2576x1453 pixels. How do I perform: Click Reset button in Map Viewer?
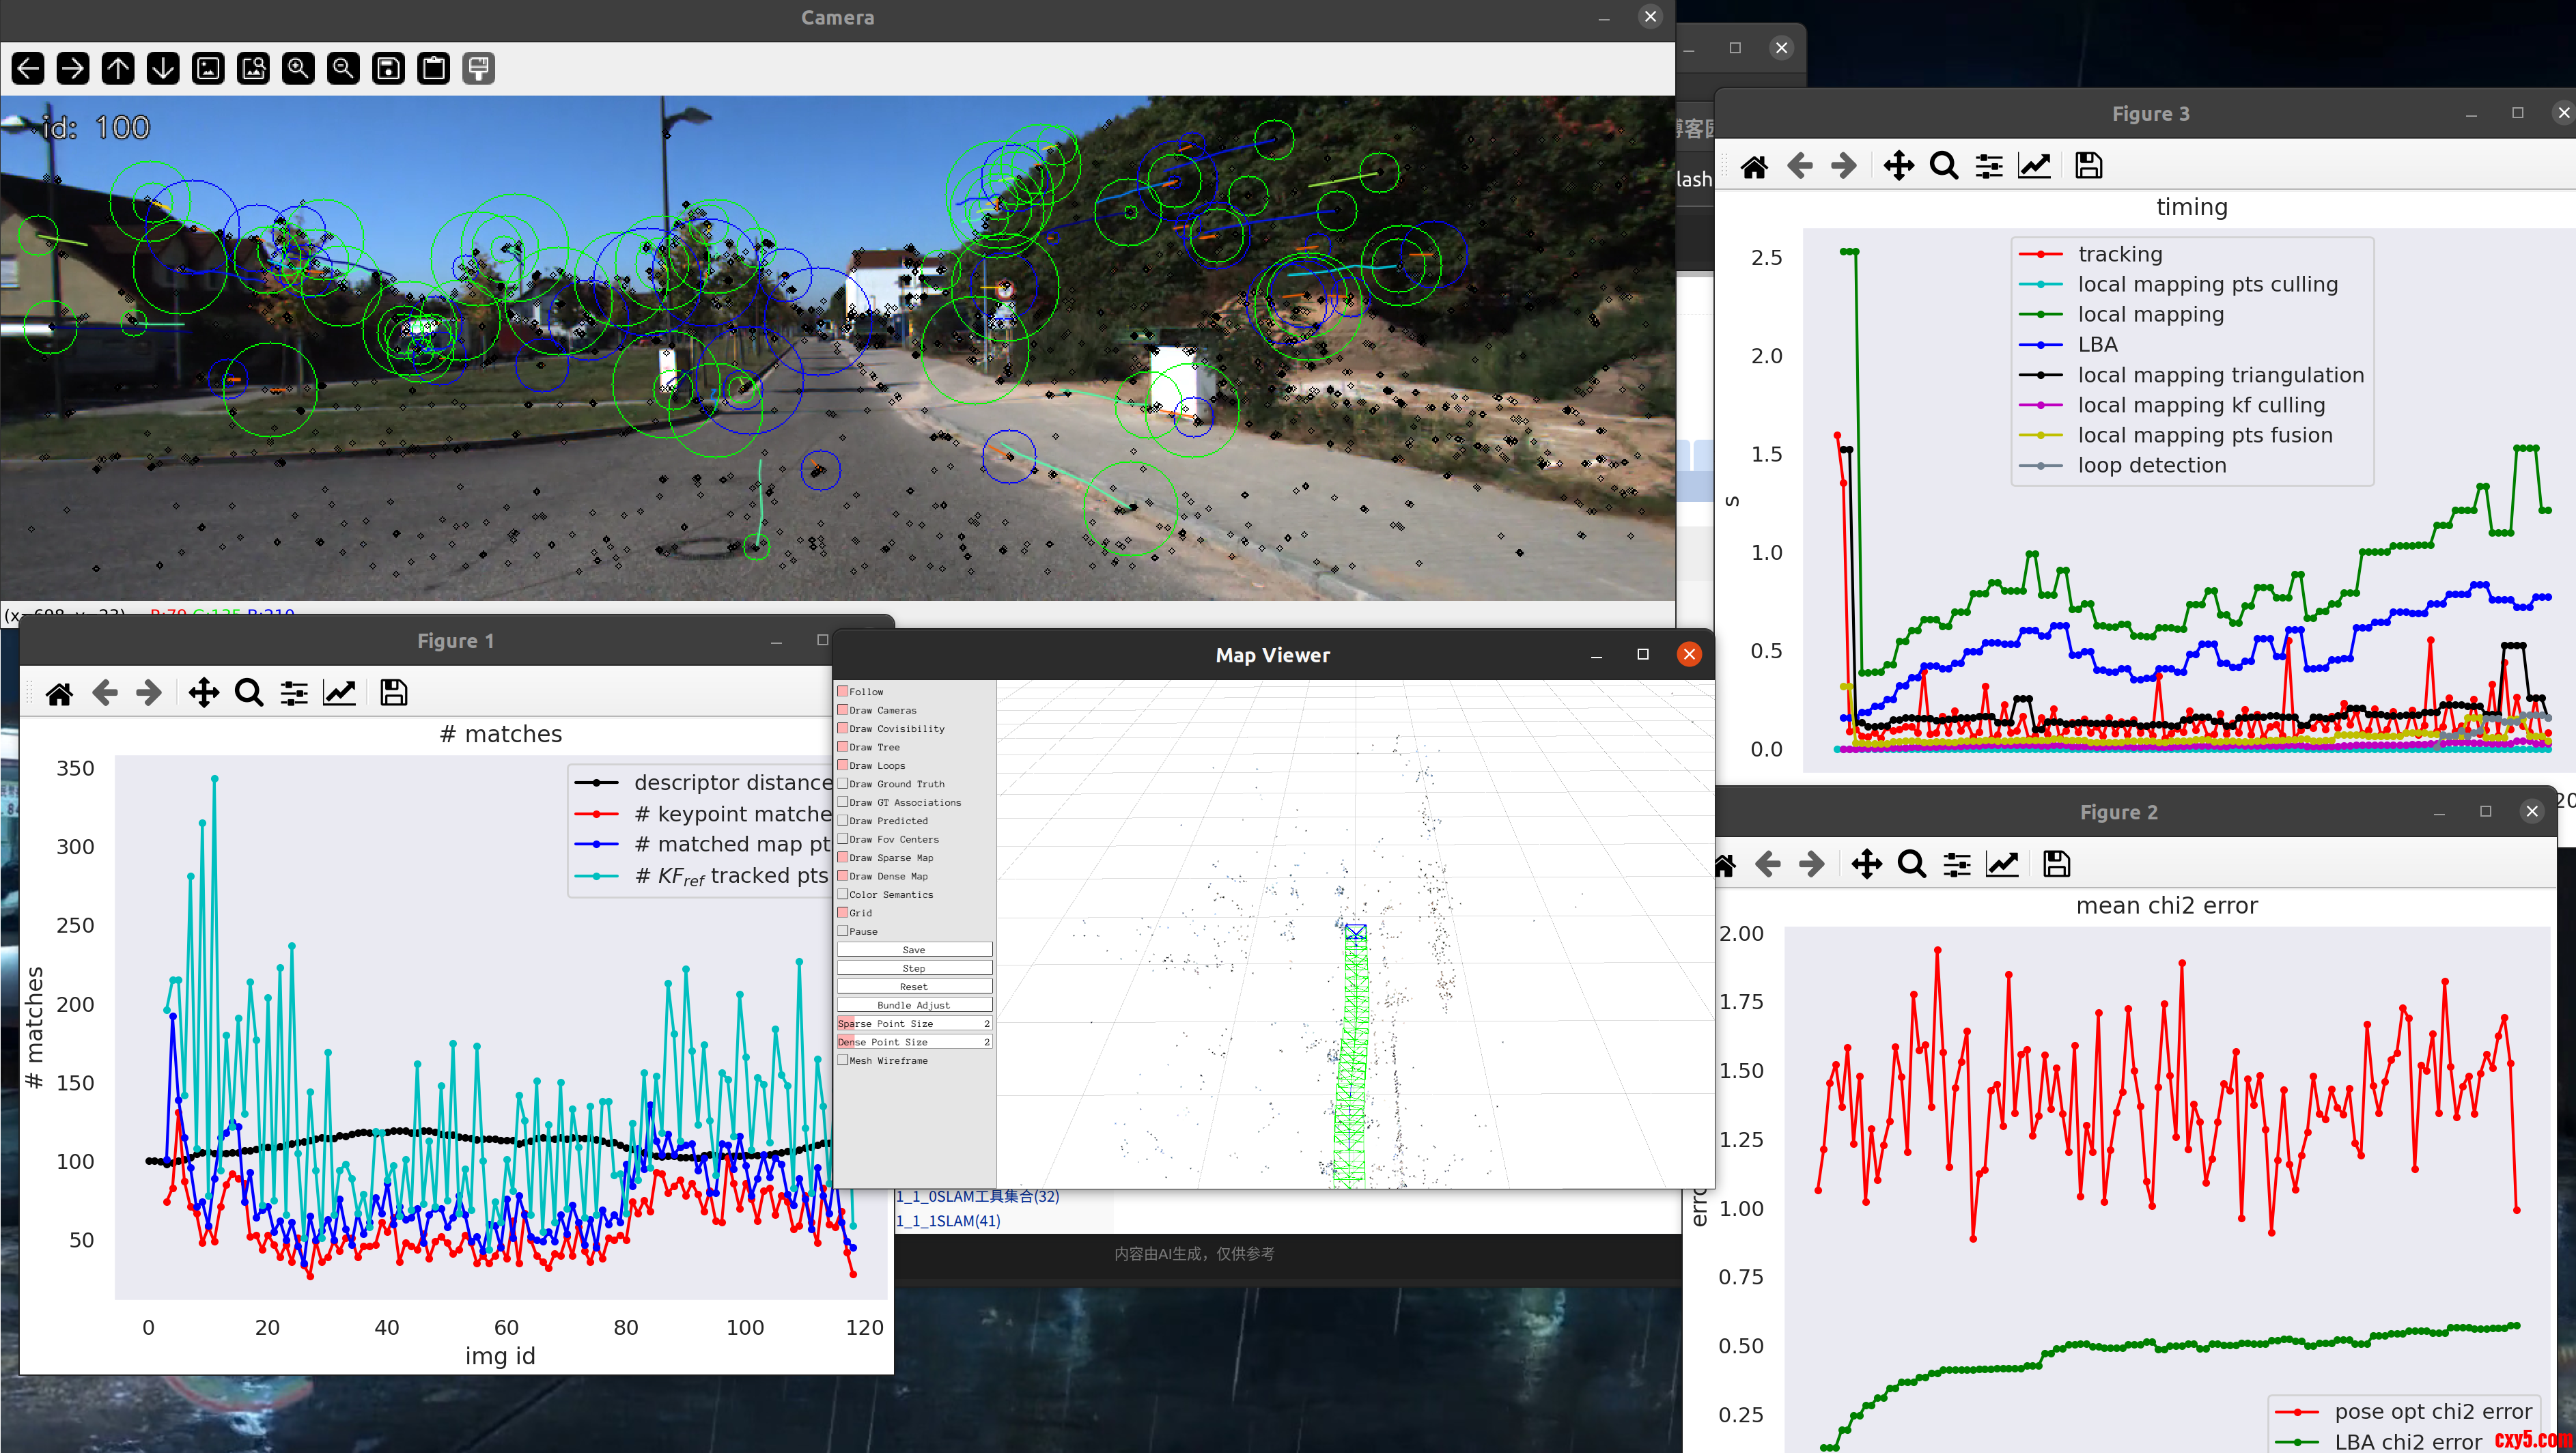pos(914,986)
